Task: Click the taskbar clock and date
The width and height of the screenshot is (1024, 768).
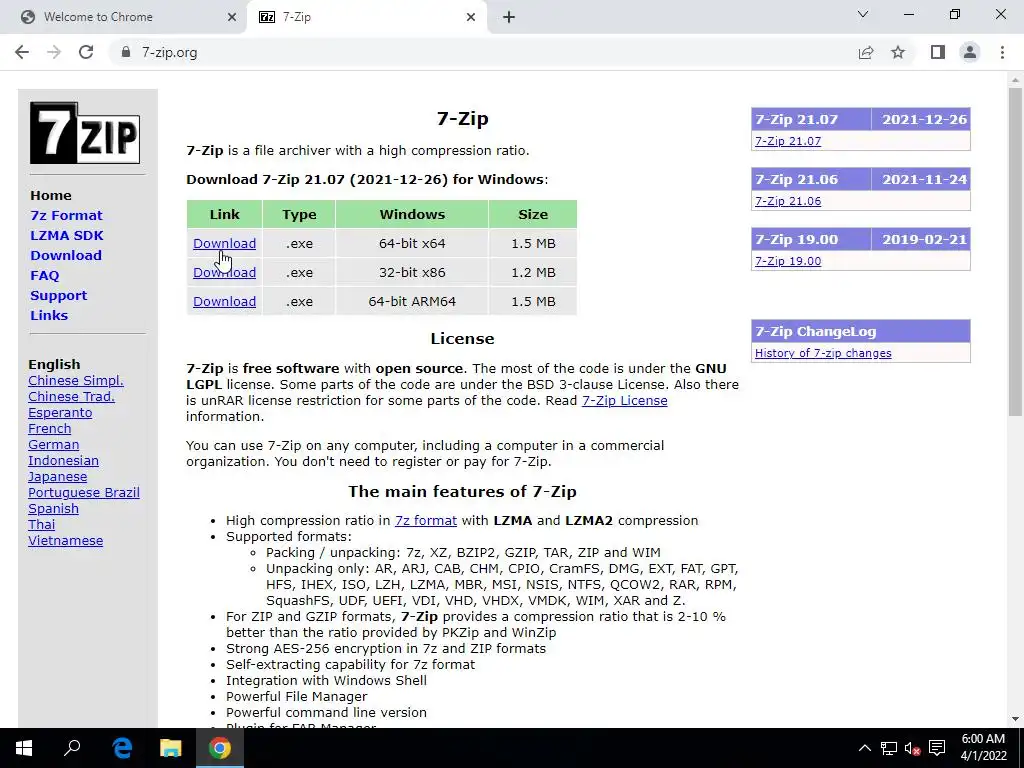Action: pos(984,748)
